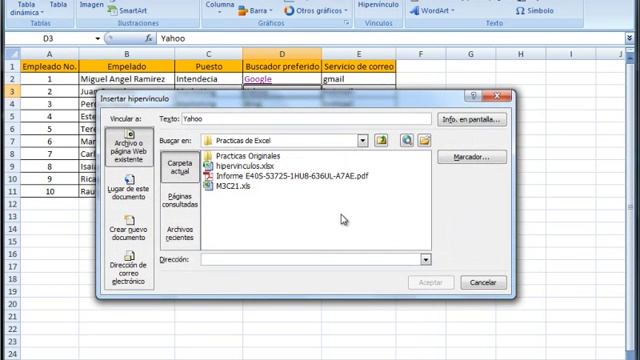The width and height of the screenshot is (640, 360).
Task: Select the 'gmail' cell
Action: coord(359,79)
